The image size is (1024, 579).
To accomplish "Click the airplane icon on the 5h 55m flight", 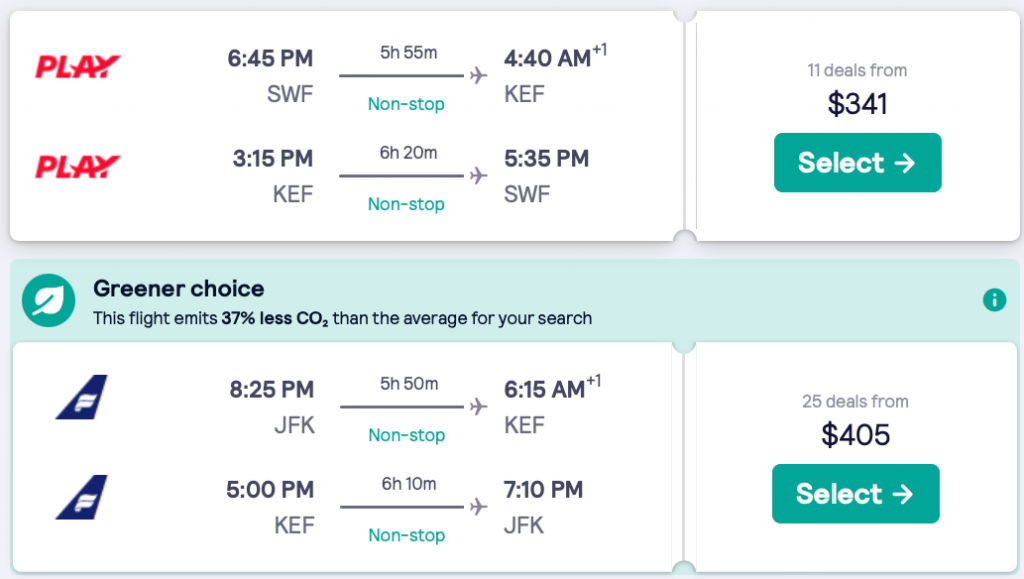I will (478, 76).
